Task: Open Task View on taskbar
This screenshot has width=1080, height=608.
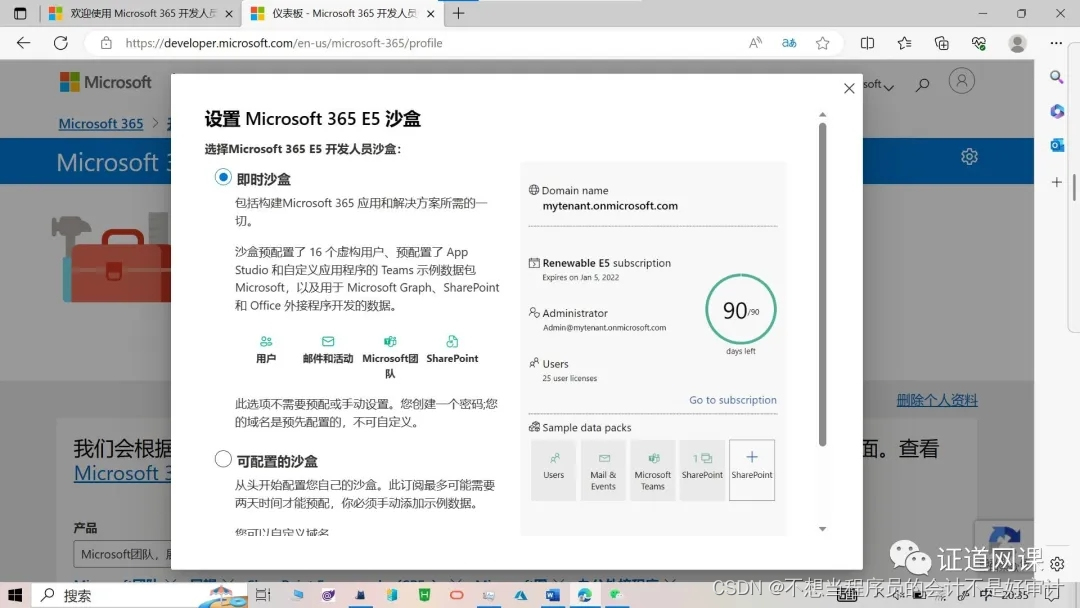Action: click(263, 595)
